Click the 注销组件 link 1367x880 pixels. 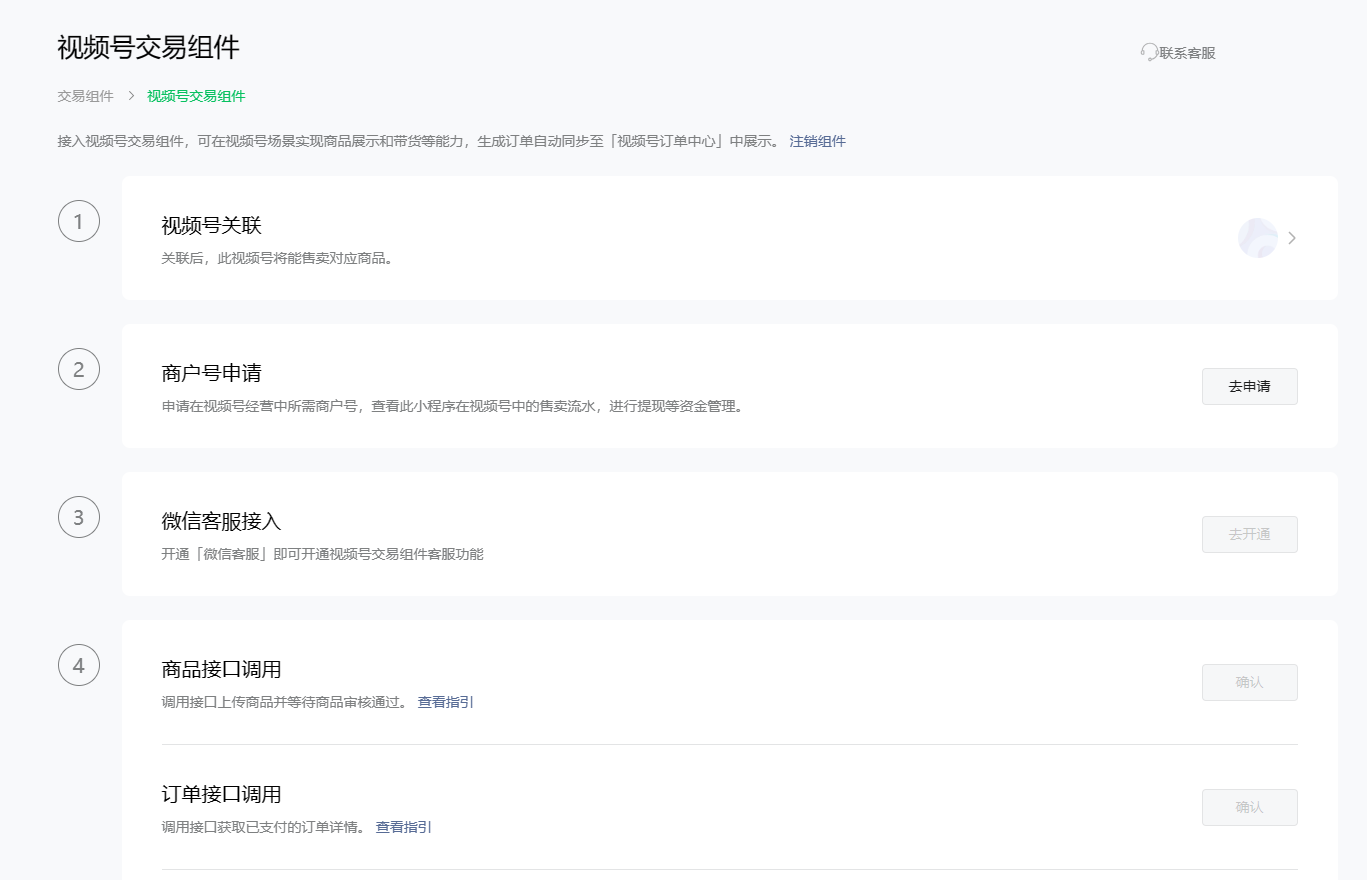point(817,141)
